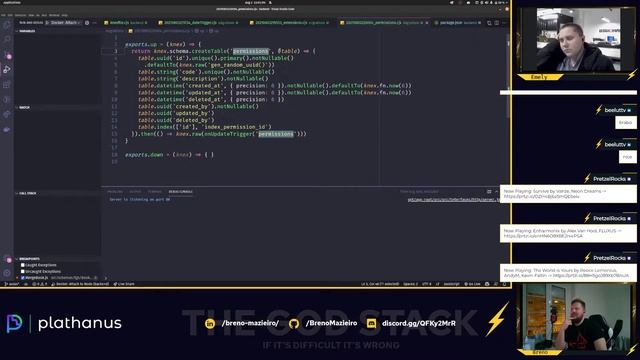Open the TERMINAL panel tab
The height and width of the screenshot is (360, 640).
point(155,191)
